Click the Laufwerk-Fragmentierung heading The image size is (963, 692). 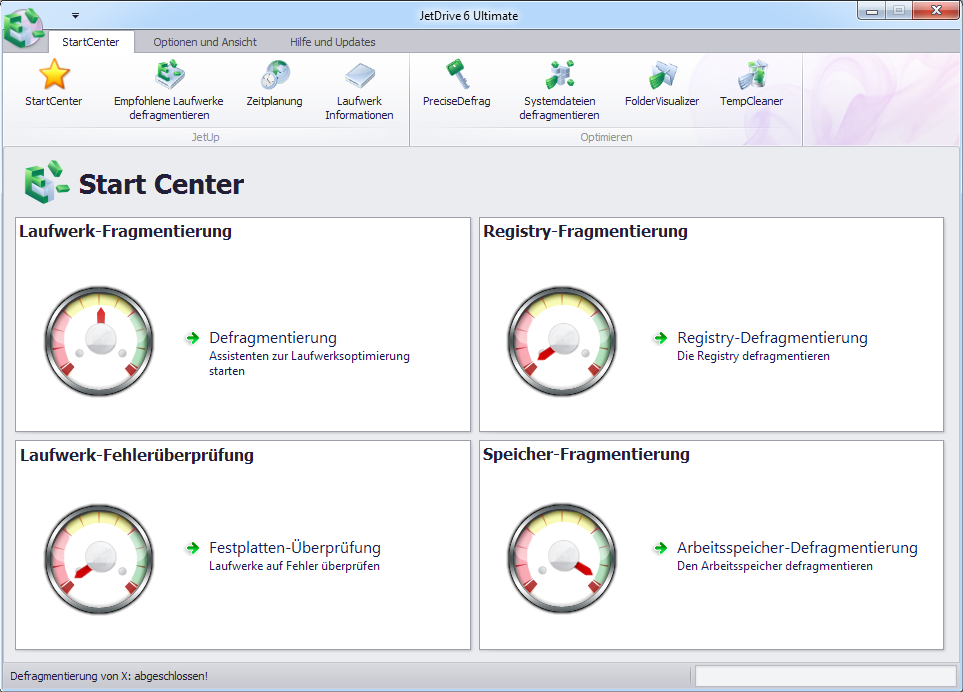125,231
